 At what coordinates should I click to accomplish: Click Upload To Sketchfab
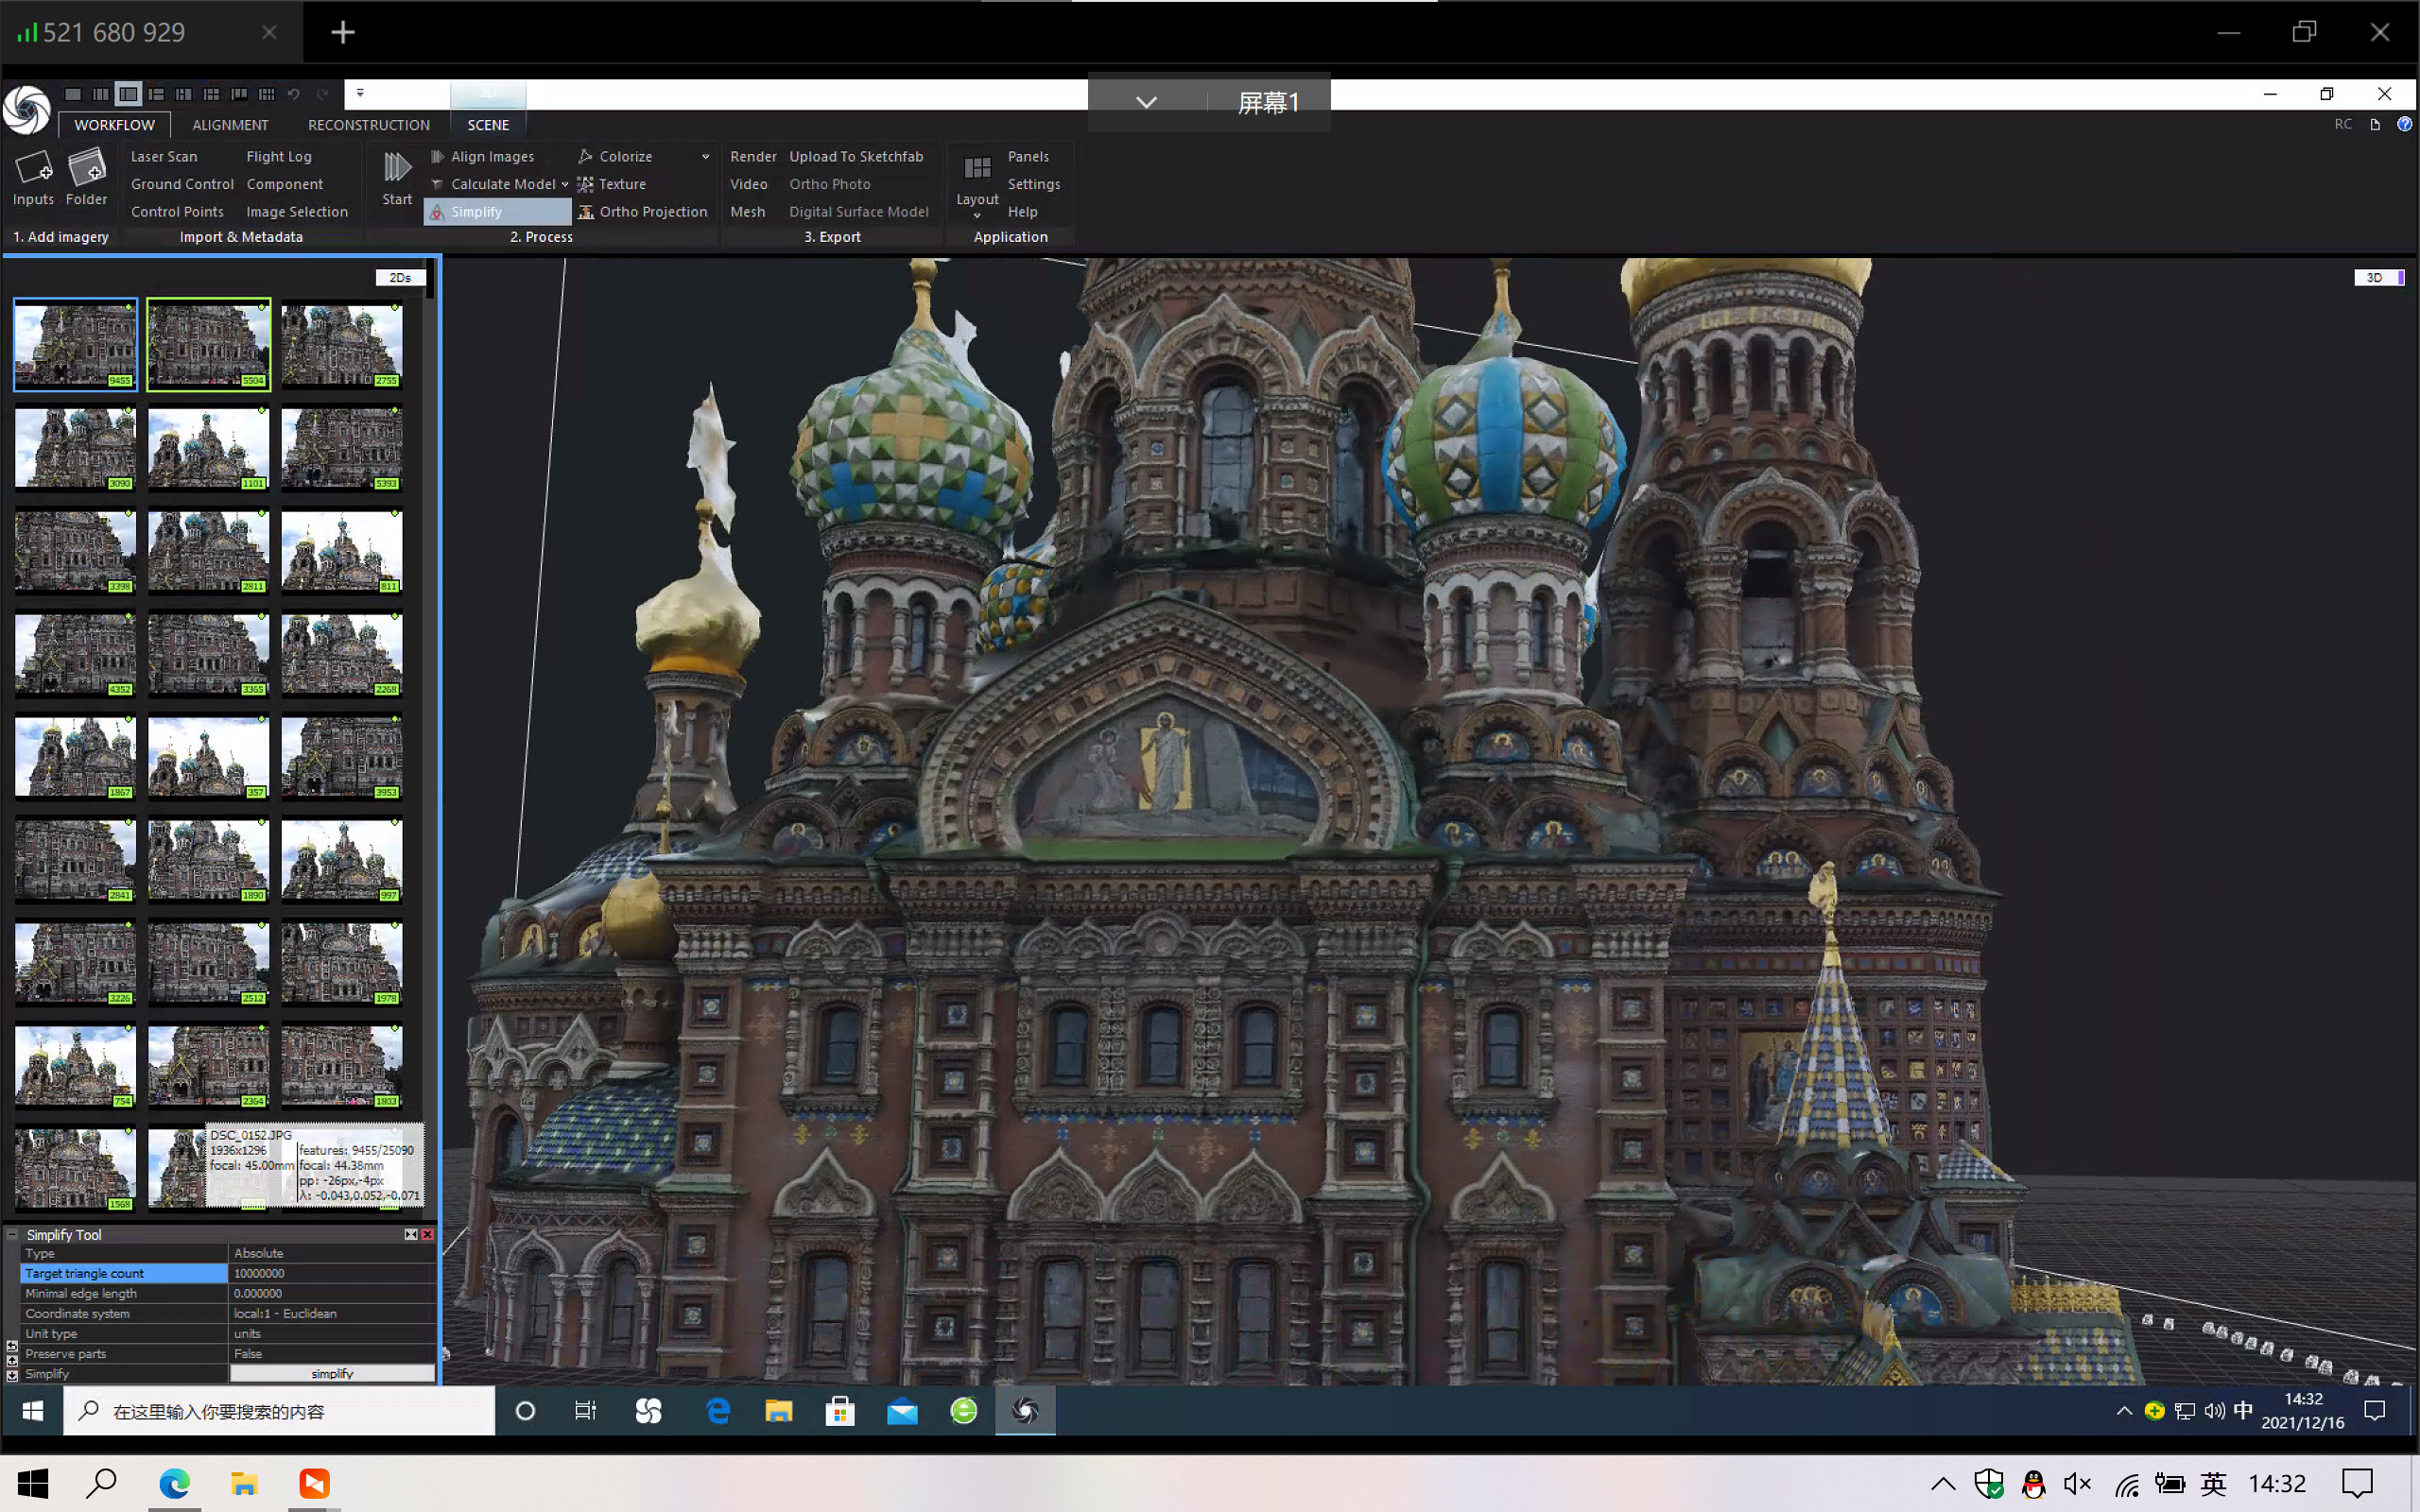856,156
